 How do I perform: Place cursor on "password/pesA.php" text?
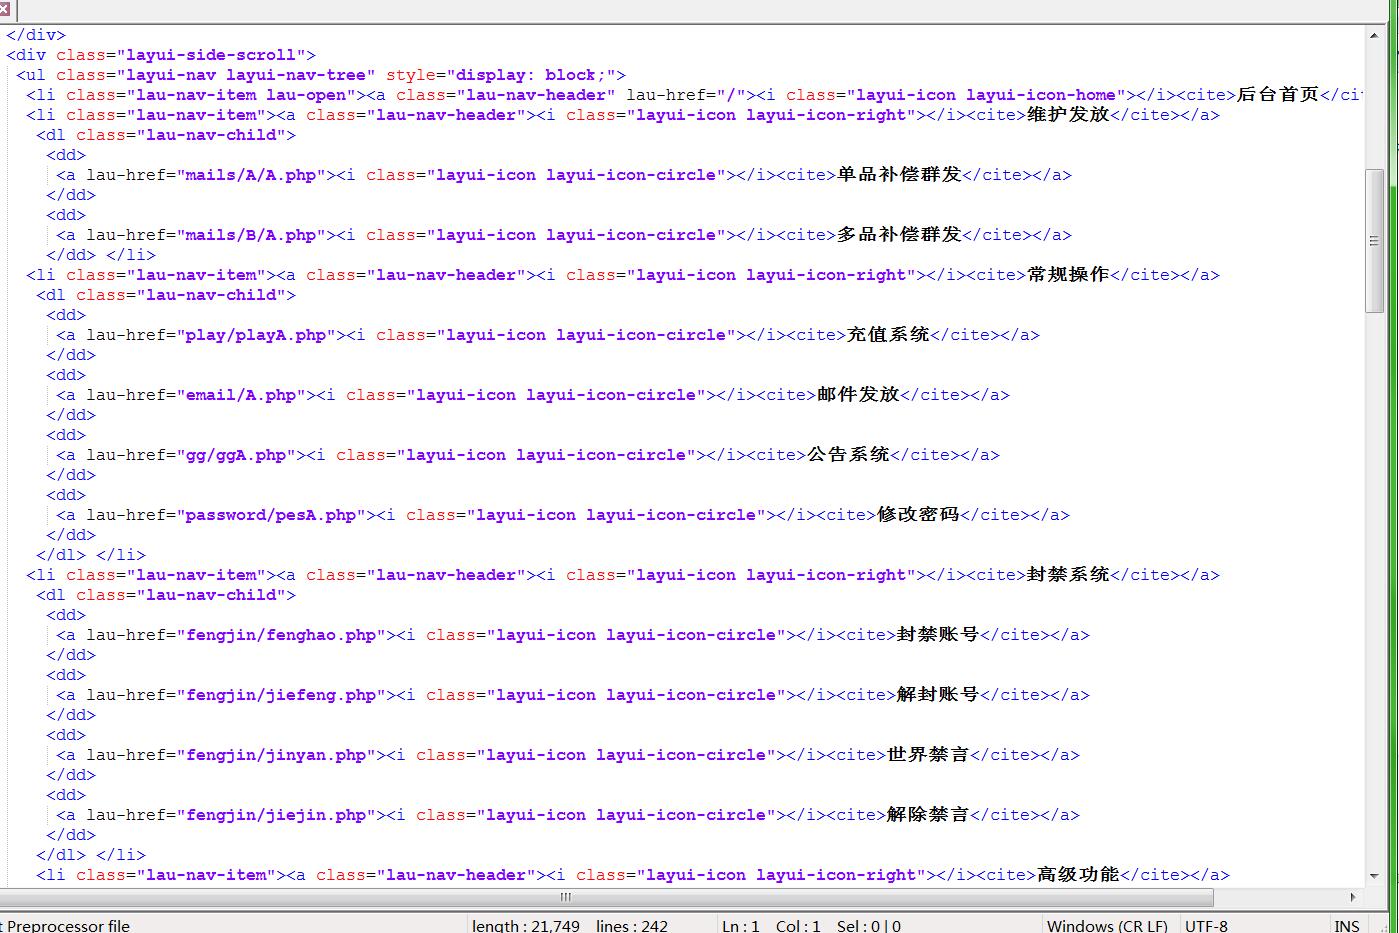point(271,515)
